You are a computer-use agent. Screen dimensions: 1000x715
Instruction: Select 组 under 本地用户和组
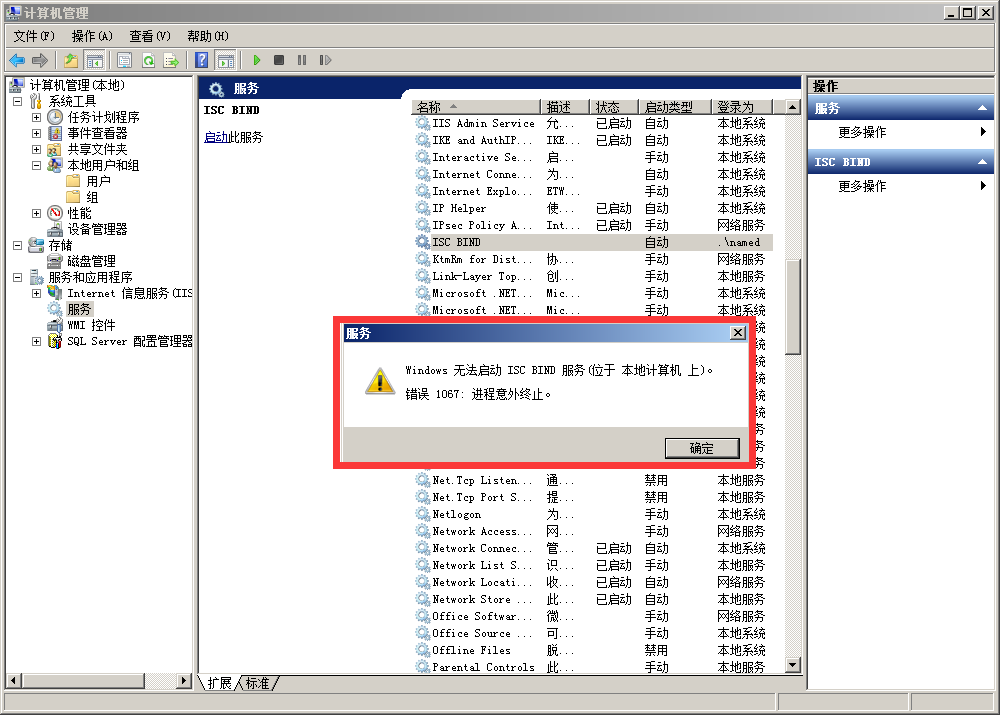coord(92,197)
